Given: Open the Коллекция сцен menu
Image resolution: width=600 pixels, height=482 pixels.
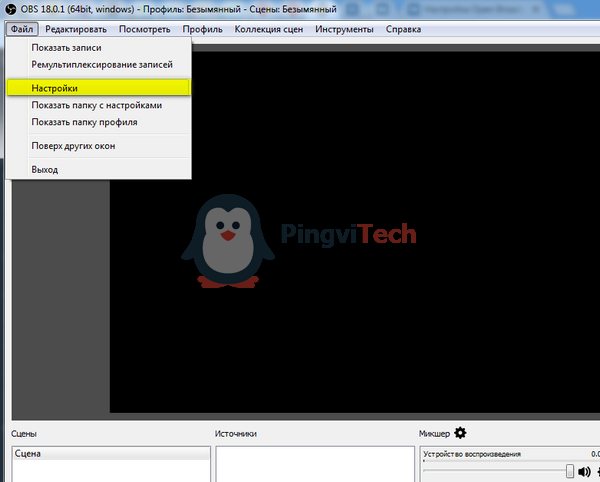Looking at the screenshot, I should click(x=269, y=29).
